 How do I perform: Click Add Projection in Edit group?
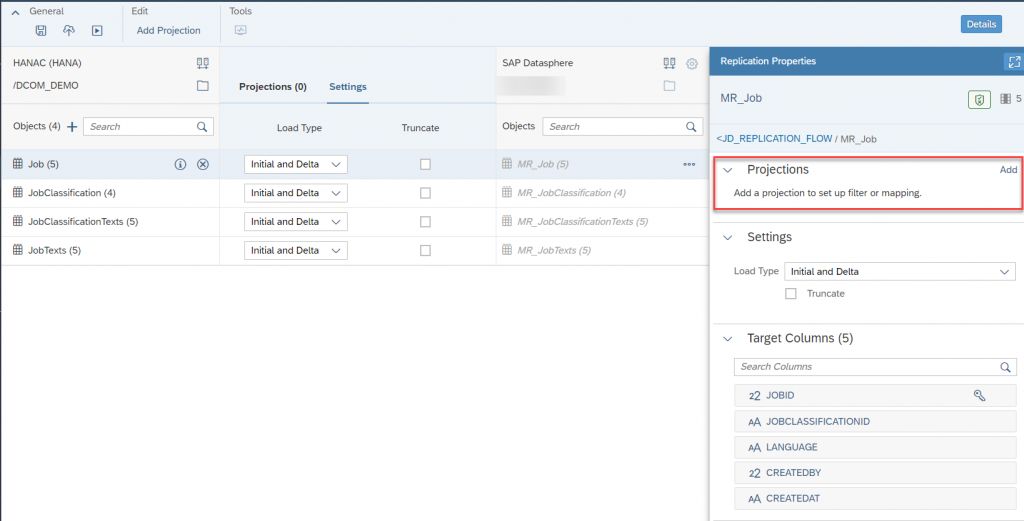(x=168, y=31)
